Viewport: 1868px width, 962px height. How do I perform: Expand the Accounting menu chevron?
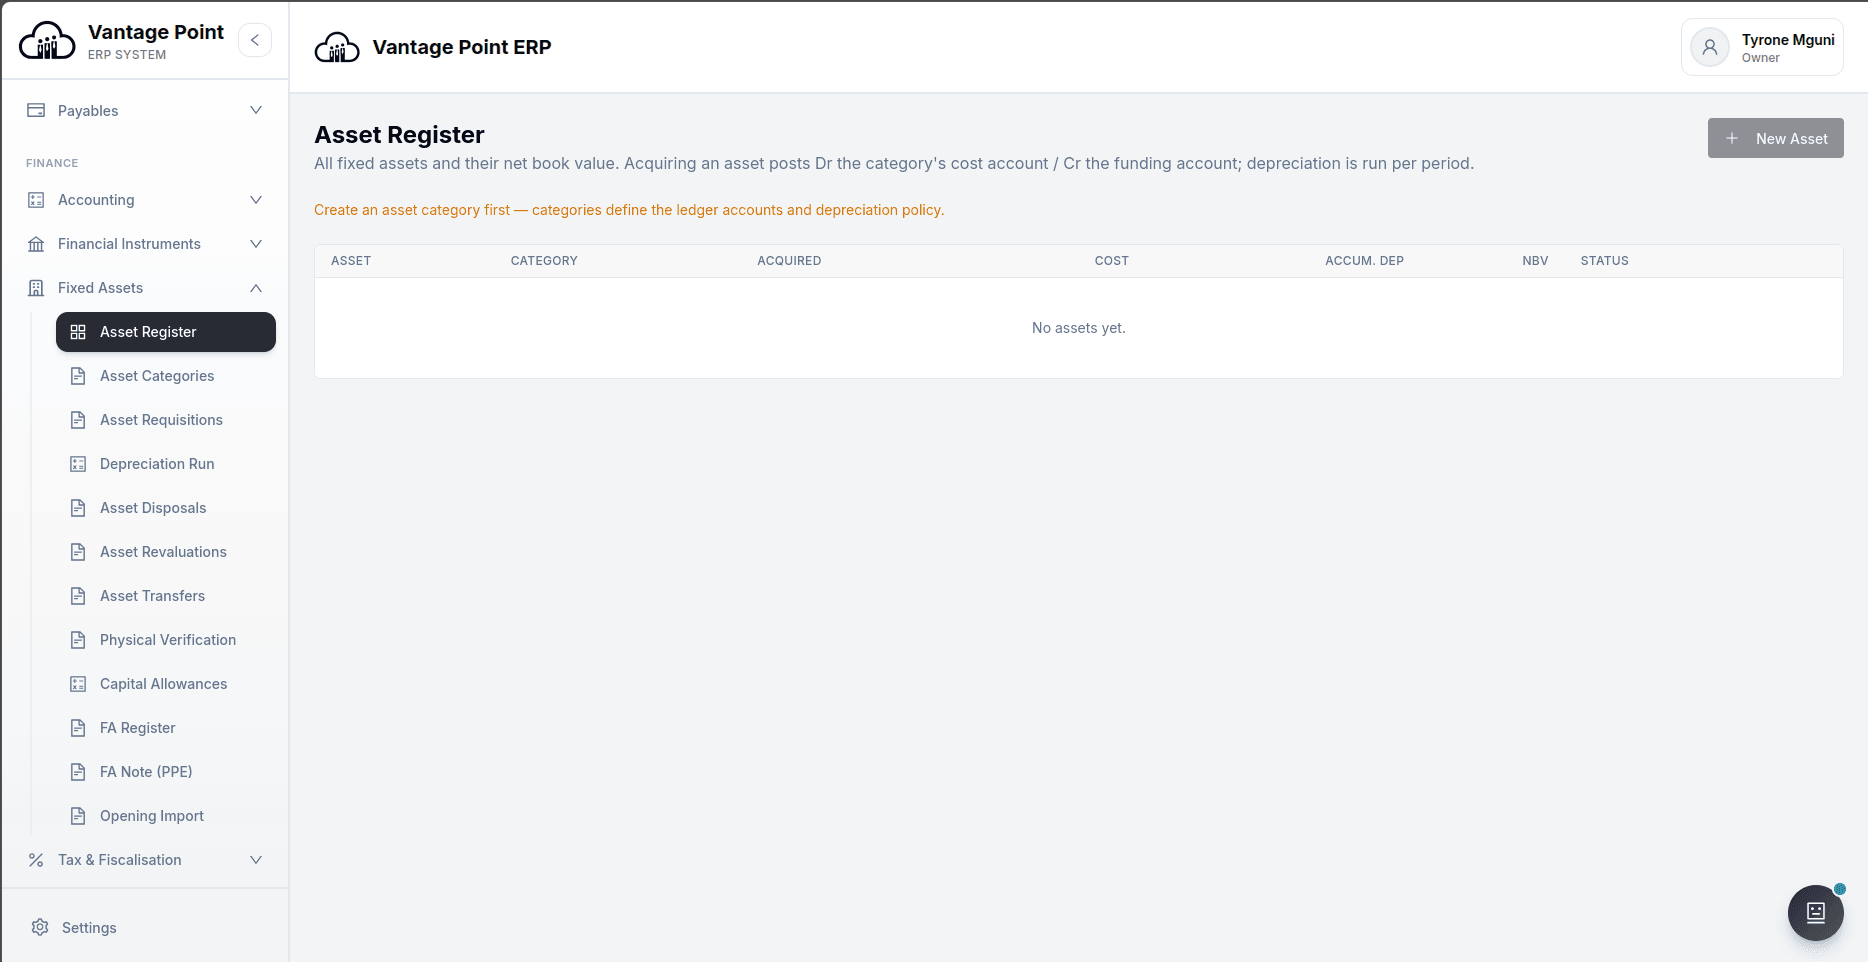256,200
